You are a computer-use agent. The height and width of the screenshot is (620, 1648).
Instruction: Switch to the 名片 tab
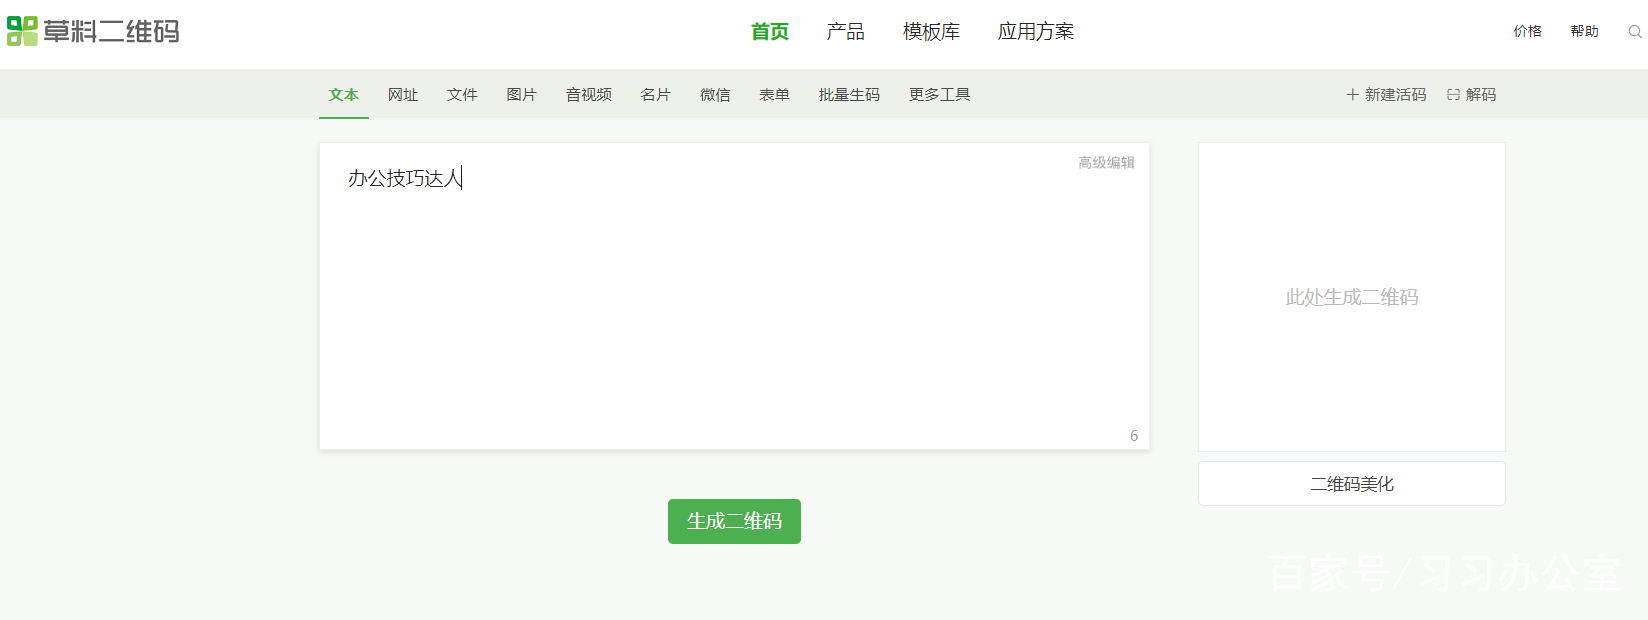point(656,95)
